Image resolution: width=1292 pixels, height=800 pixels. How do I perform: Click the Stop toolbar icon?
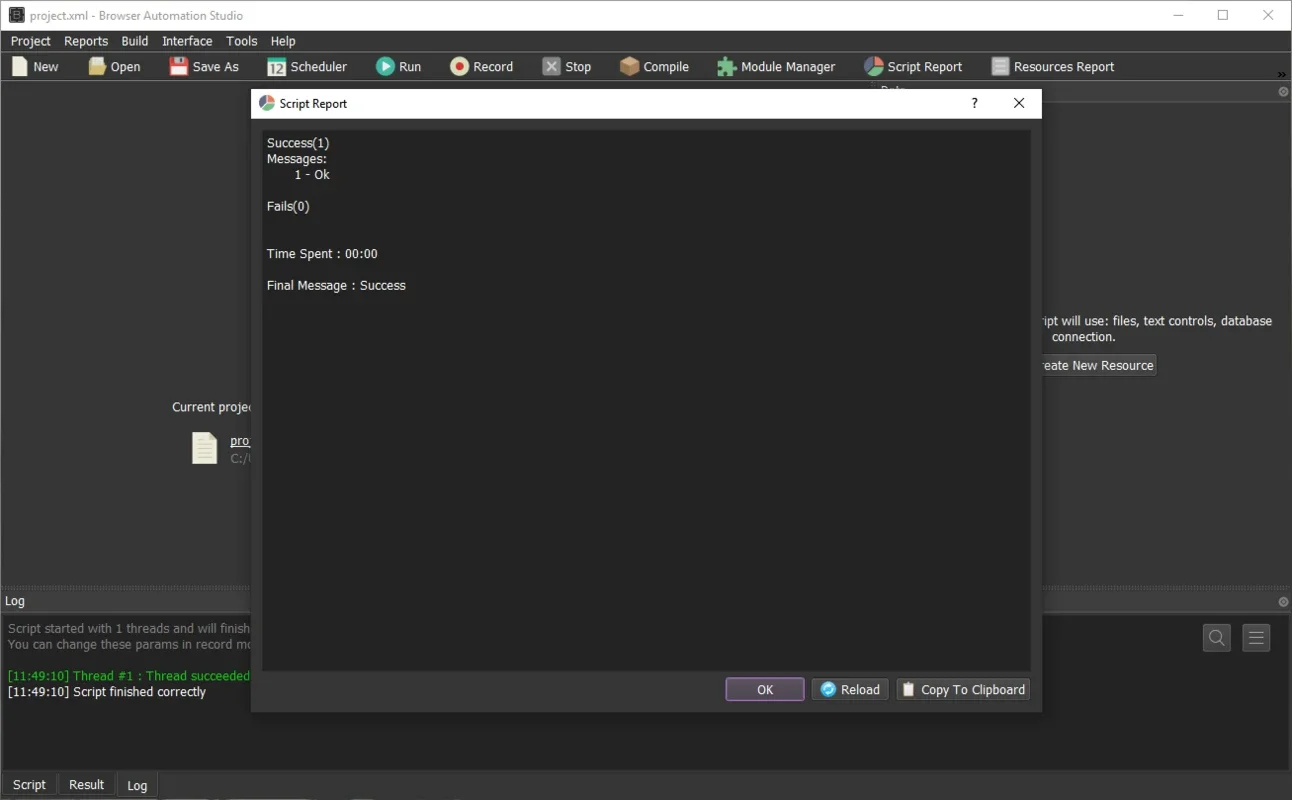coord(552,66)
